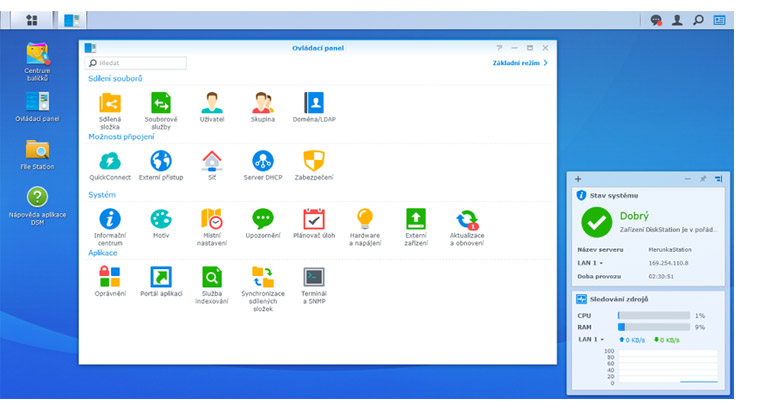Viewport: 760px width, 410px height.
Task: Open widget panel options icon
Action: [x=718, y=179]
